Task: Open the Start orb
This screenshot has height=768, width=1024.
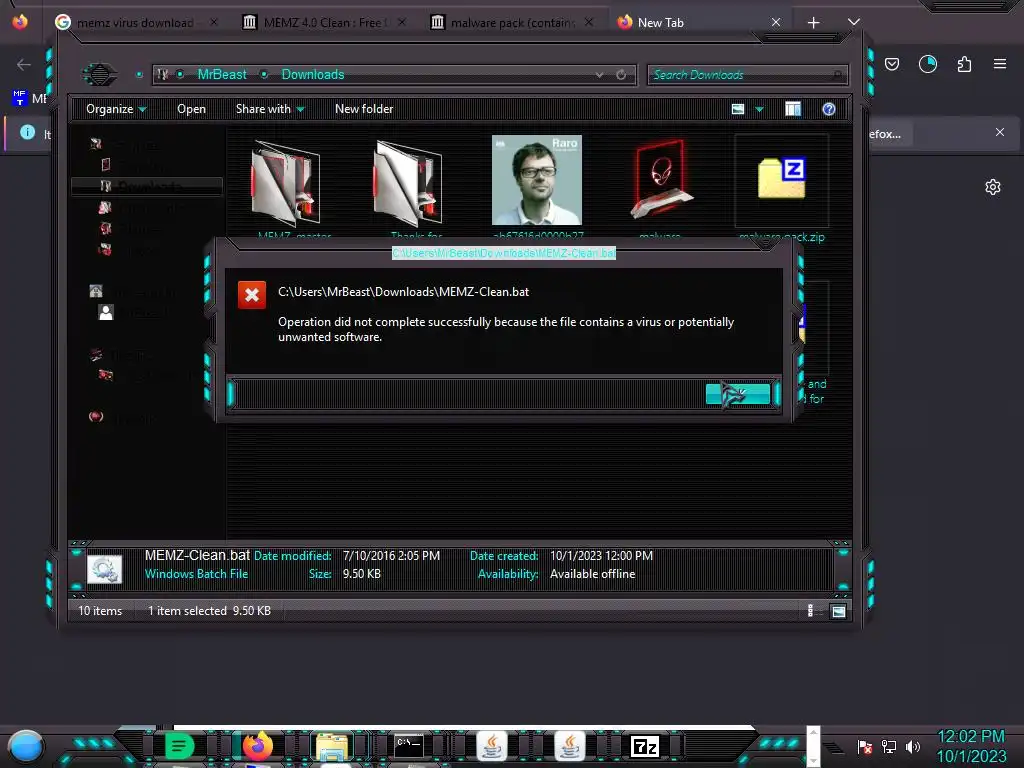Action: point(26,747)
